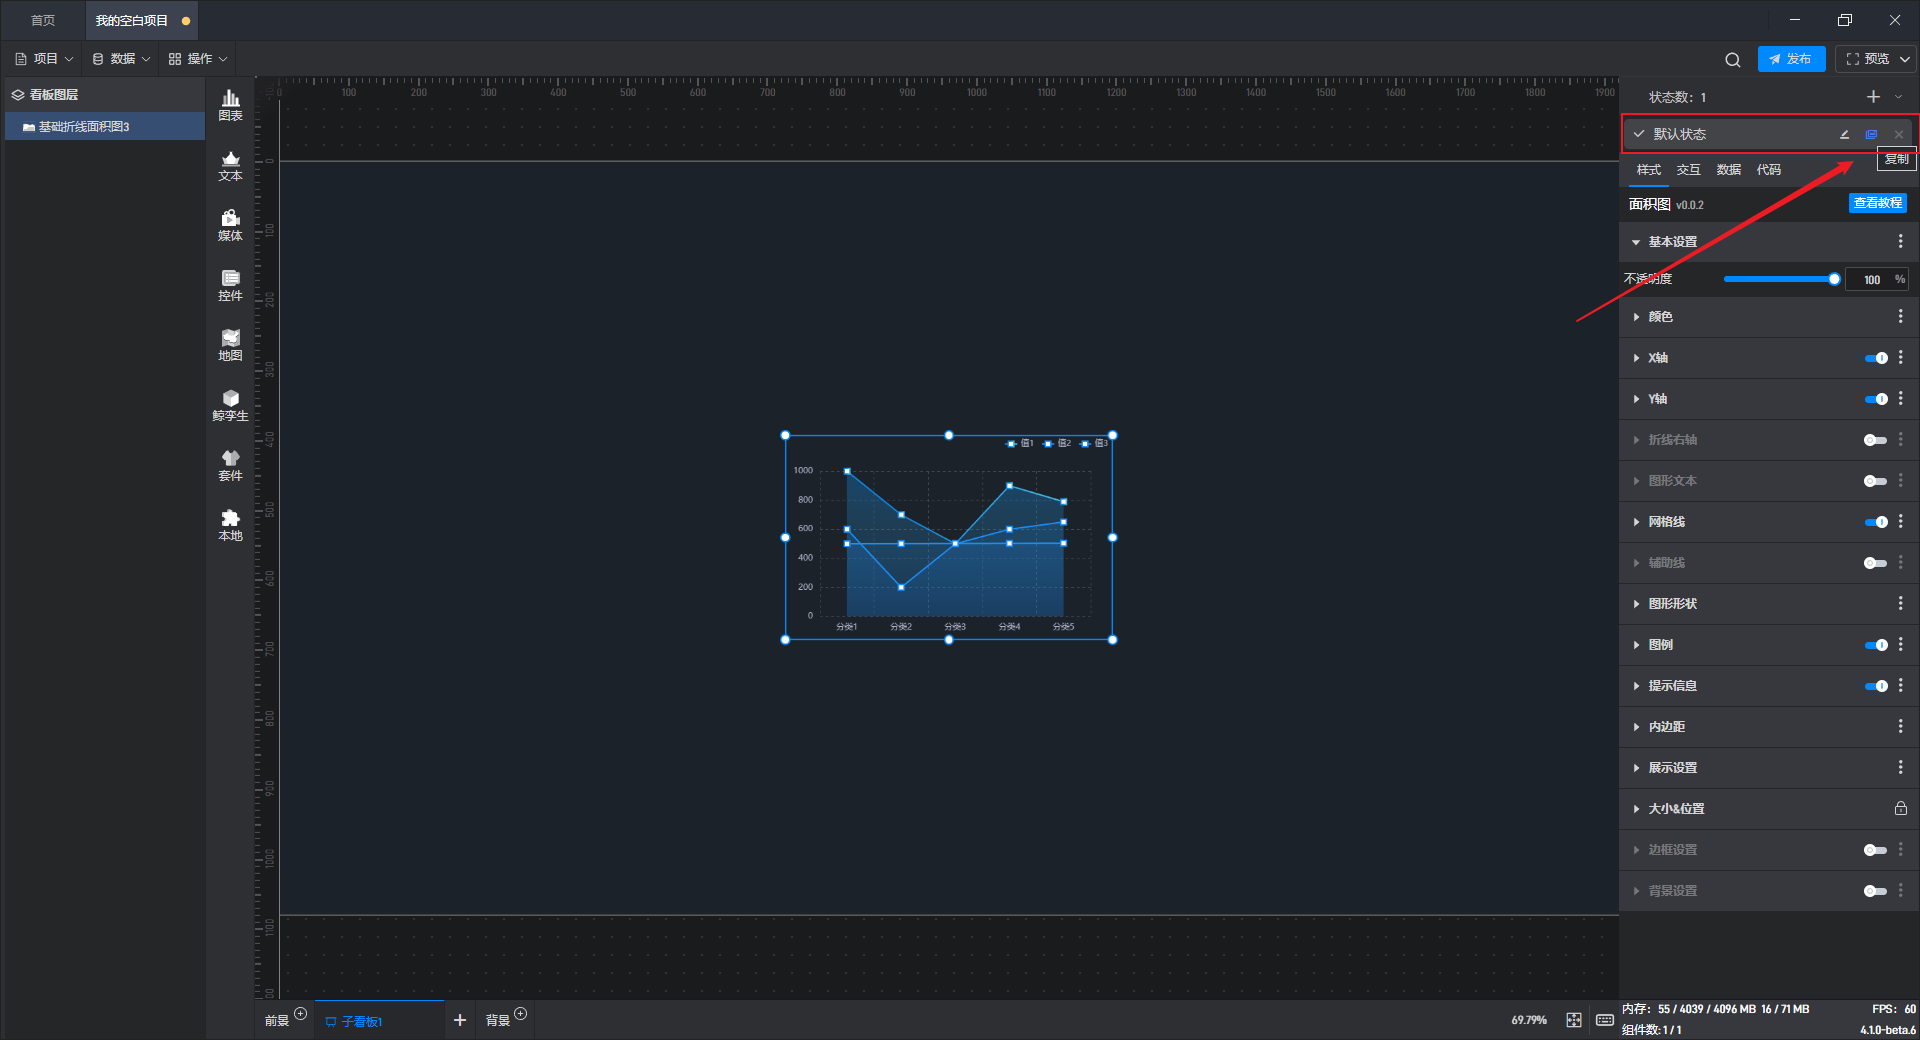Open the 文本 text component panel

pos(230,166)
